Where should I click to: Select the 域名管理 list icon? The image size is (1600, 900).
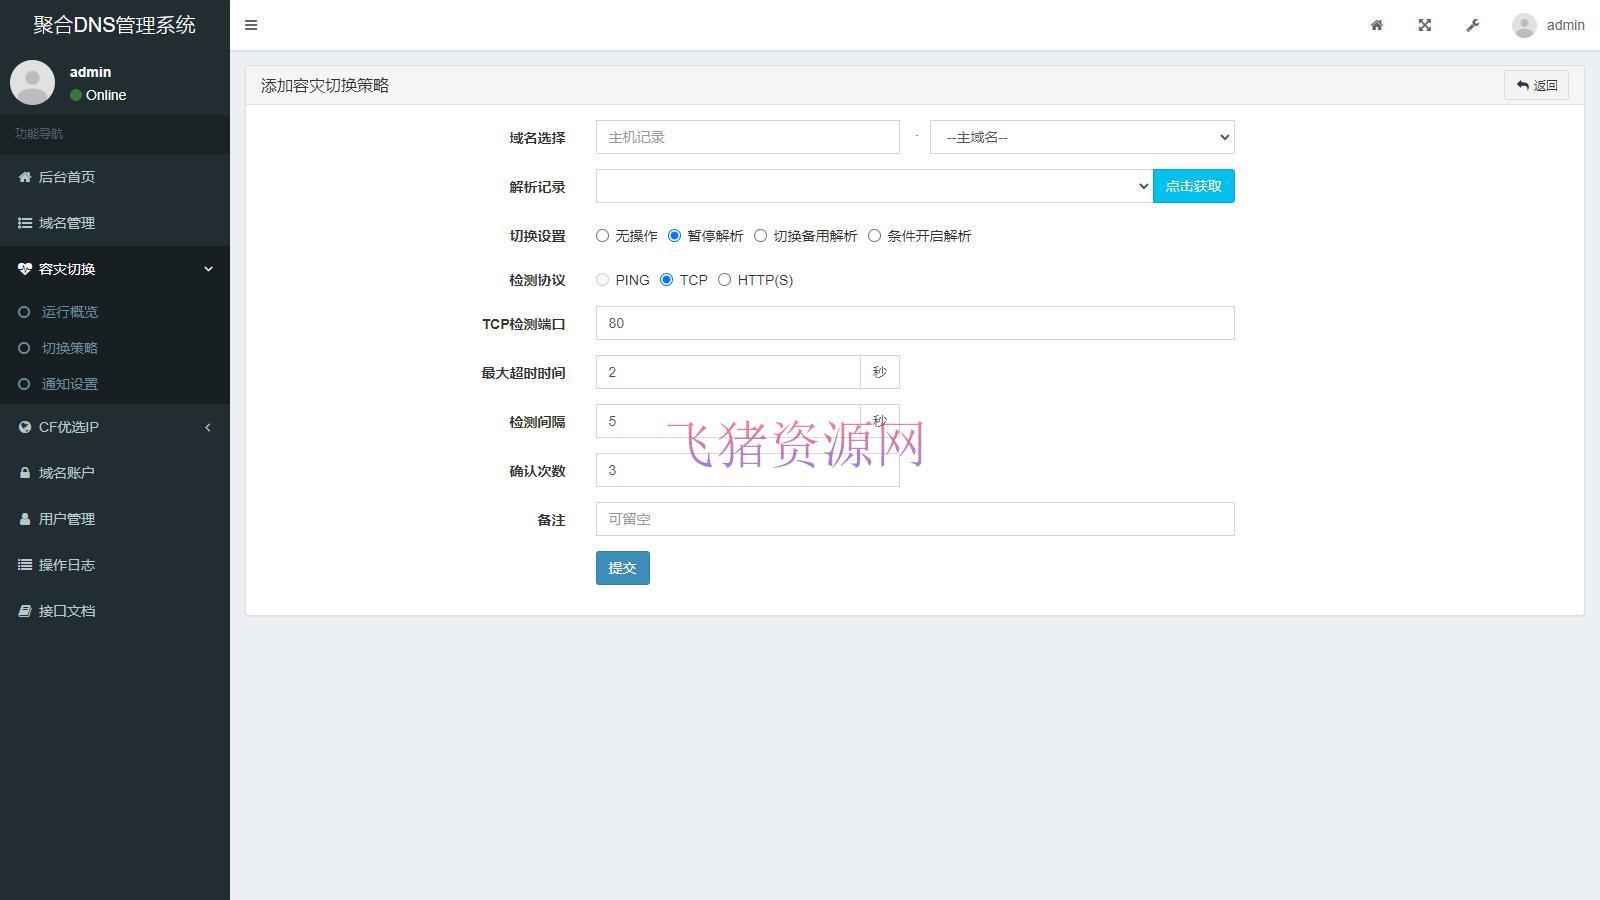tap(25, 223)
